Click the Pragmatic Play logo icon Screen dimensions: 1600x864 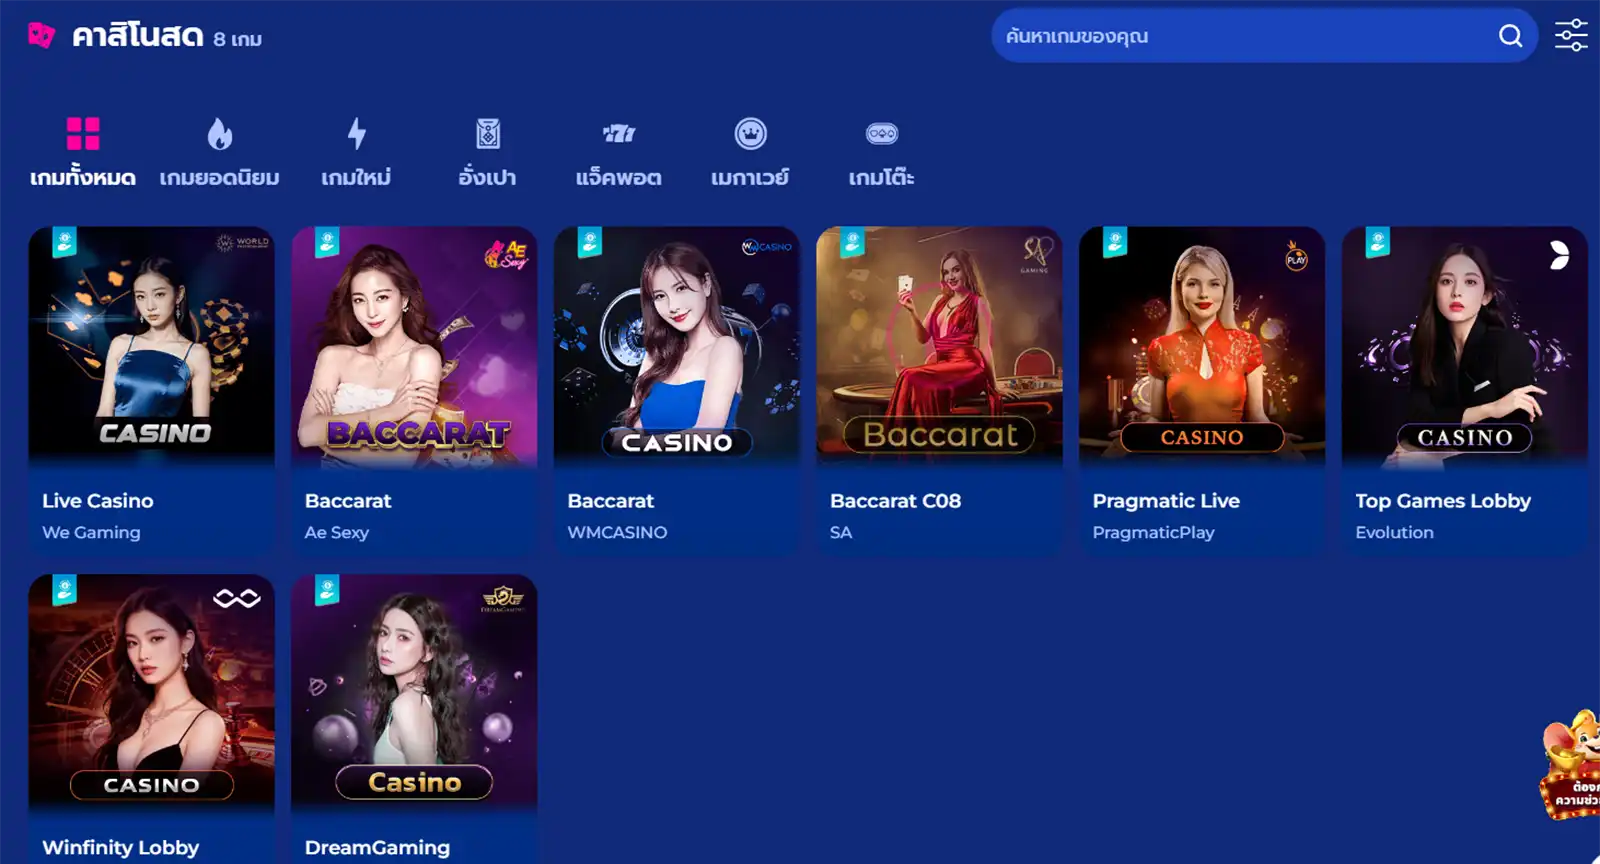pyautogui.click(x=1296, y=256)
